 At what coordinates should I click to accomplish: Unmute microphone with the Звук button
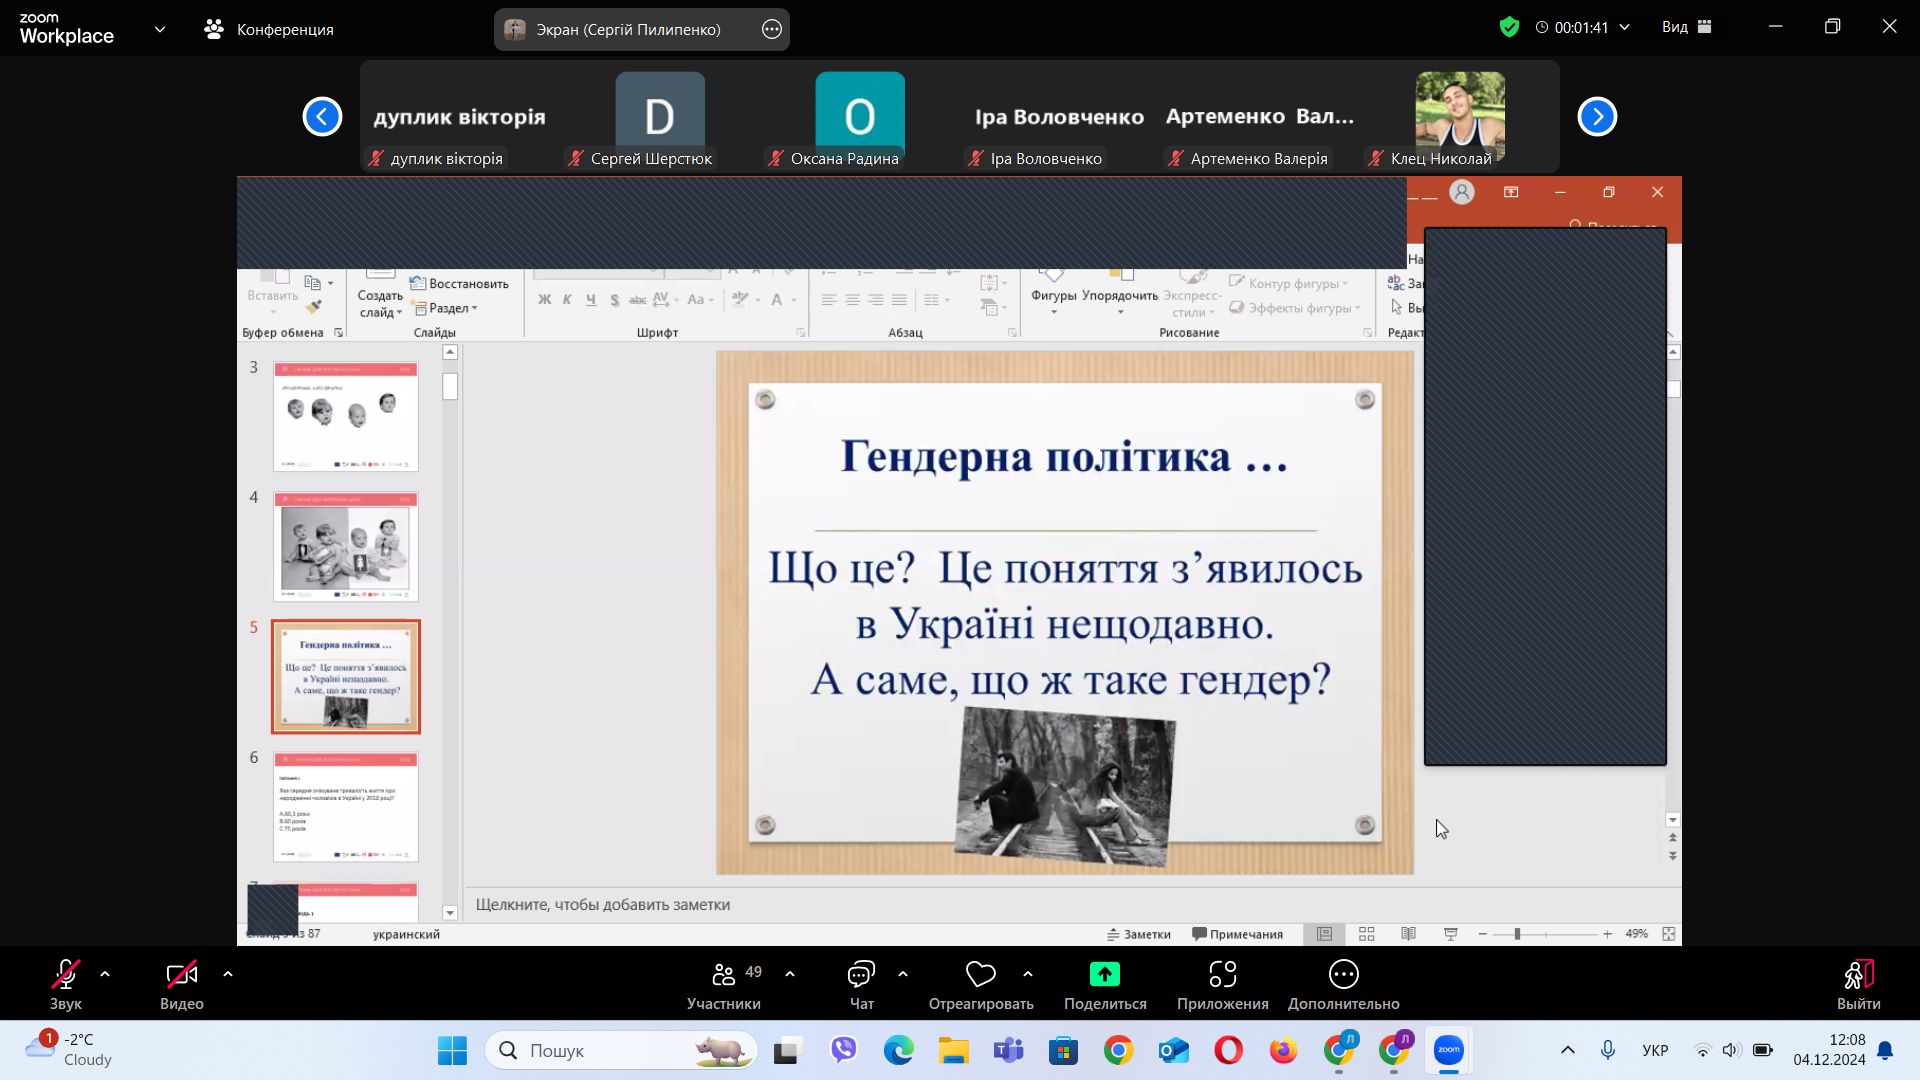click(x=66, y=975)
